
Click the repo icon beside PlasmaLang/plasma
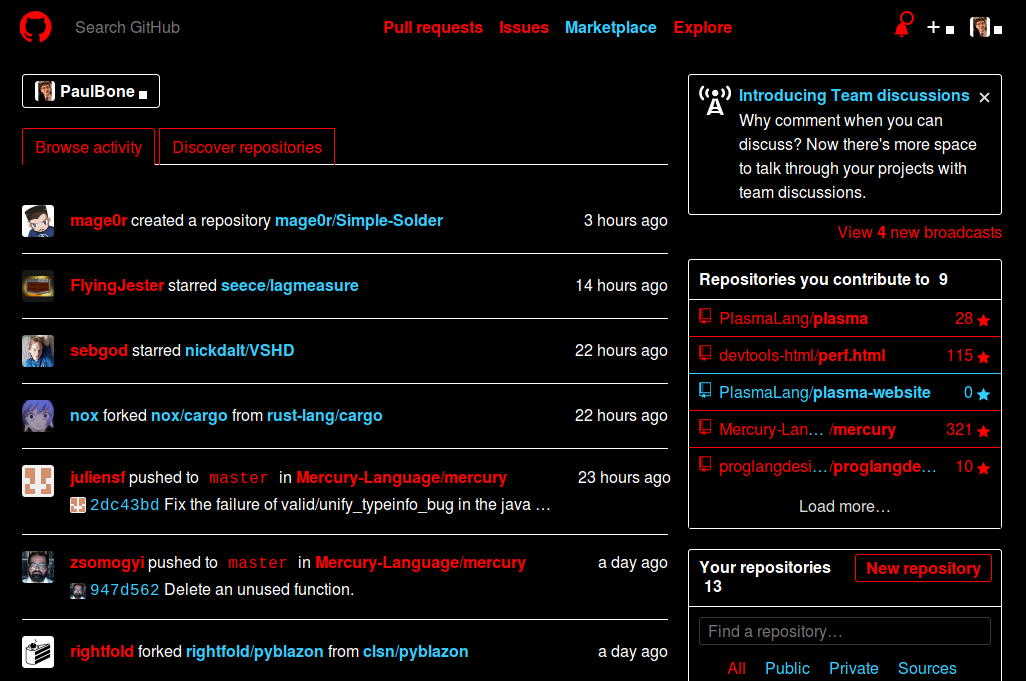click(x=706, y=318)
